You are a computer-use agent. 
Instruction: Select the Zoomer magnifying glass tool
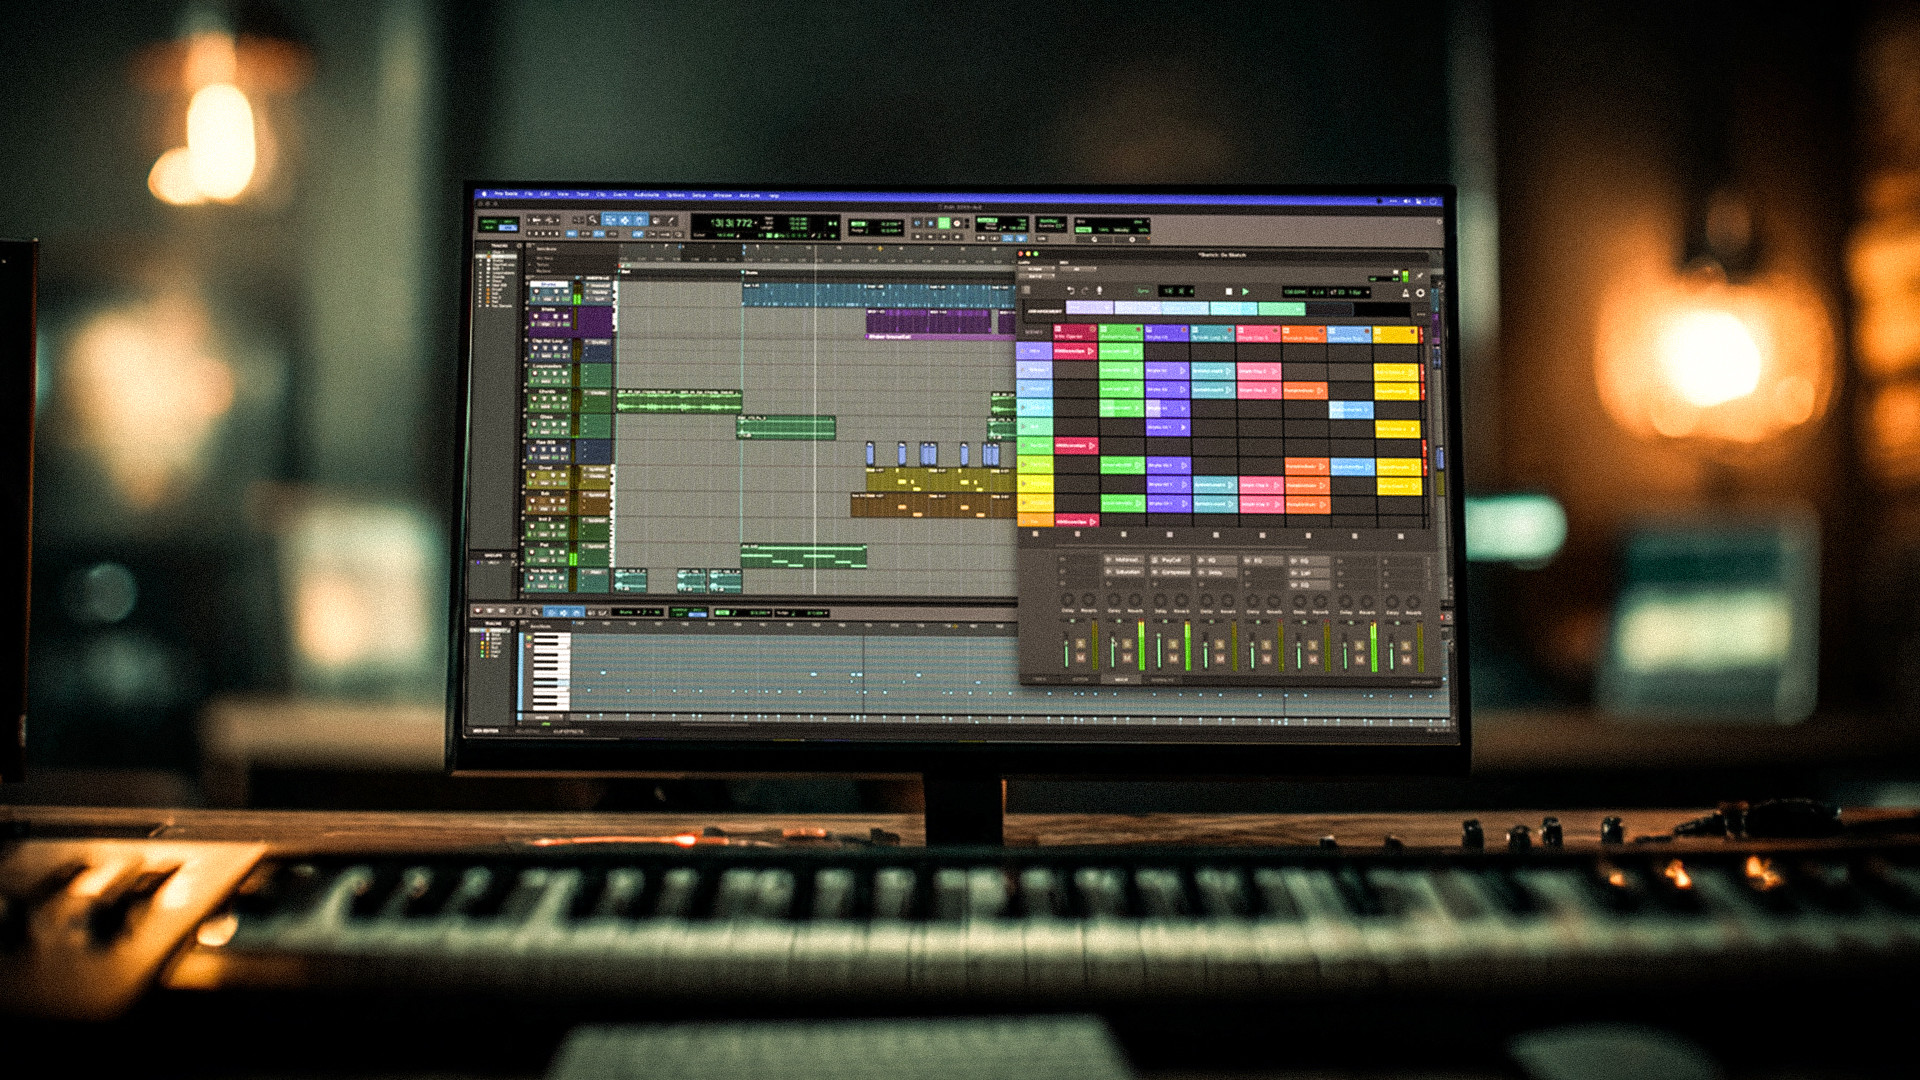pyautogui.click(x=592, y=220)
